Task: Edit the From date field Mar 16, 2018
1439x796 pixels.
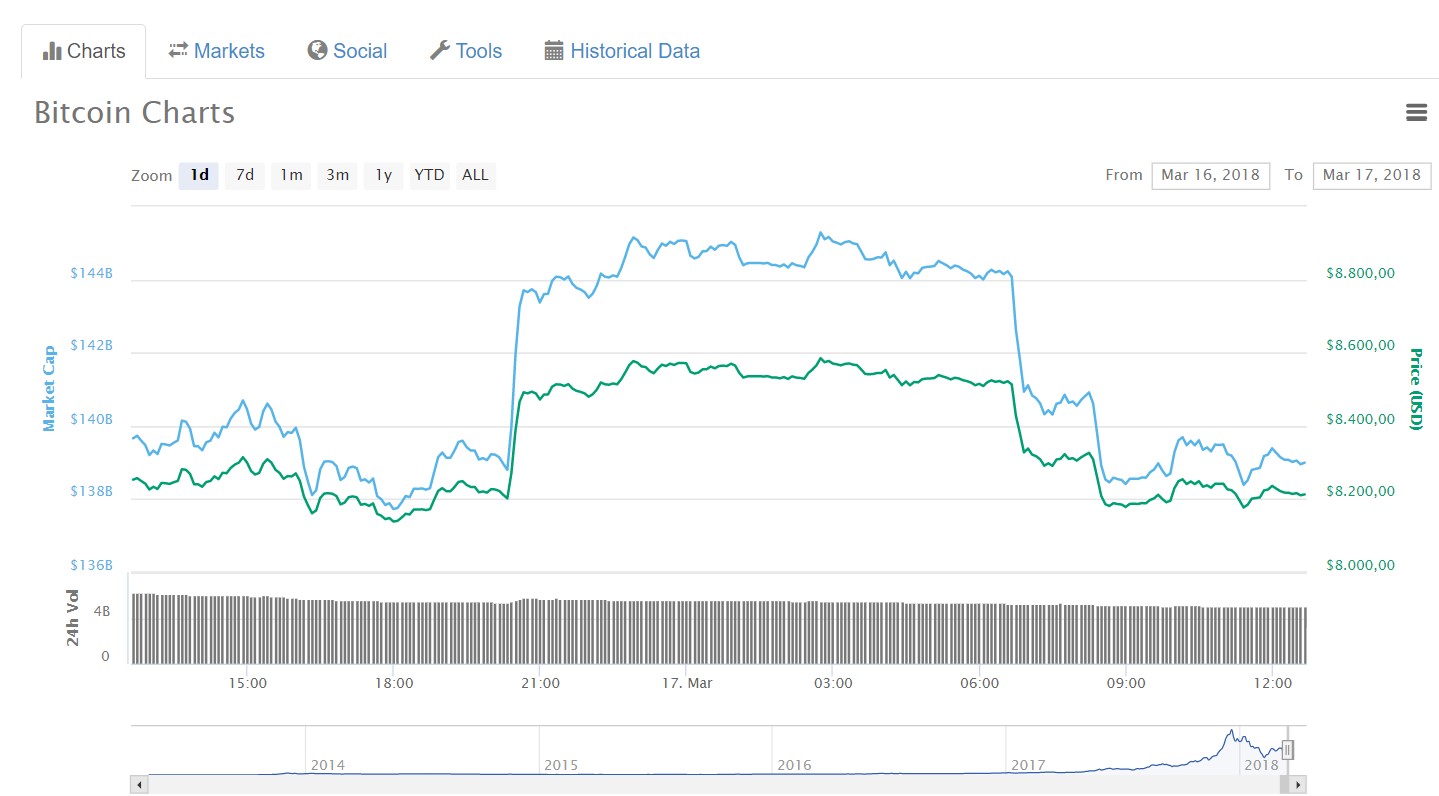Action: [1210, 175]
